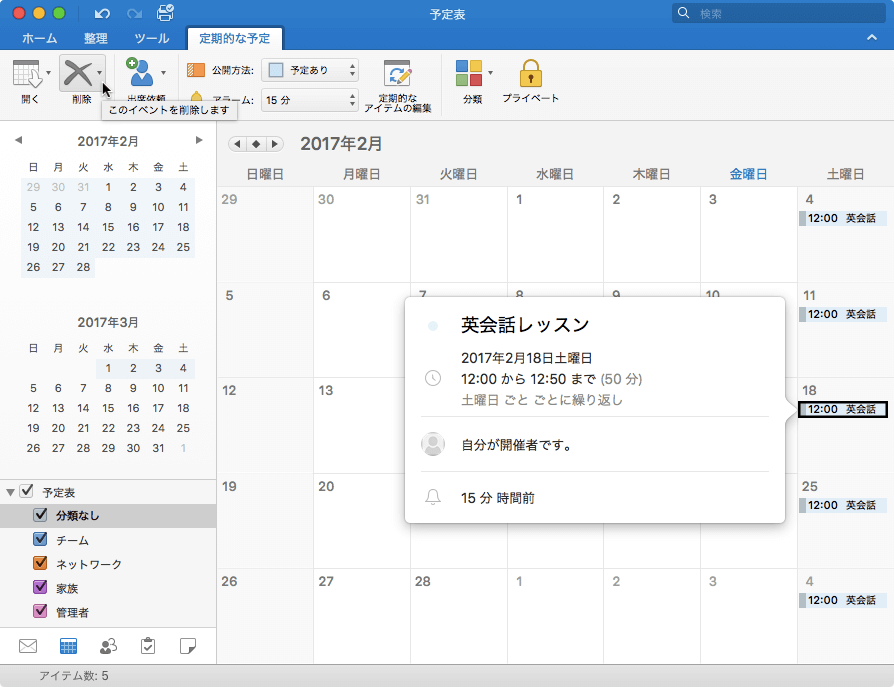Select 12:00 英会話 event on March 4
894x687 pixels.
click(843, 600)
